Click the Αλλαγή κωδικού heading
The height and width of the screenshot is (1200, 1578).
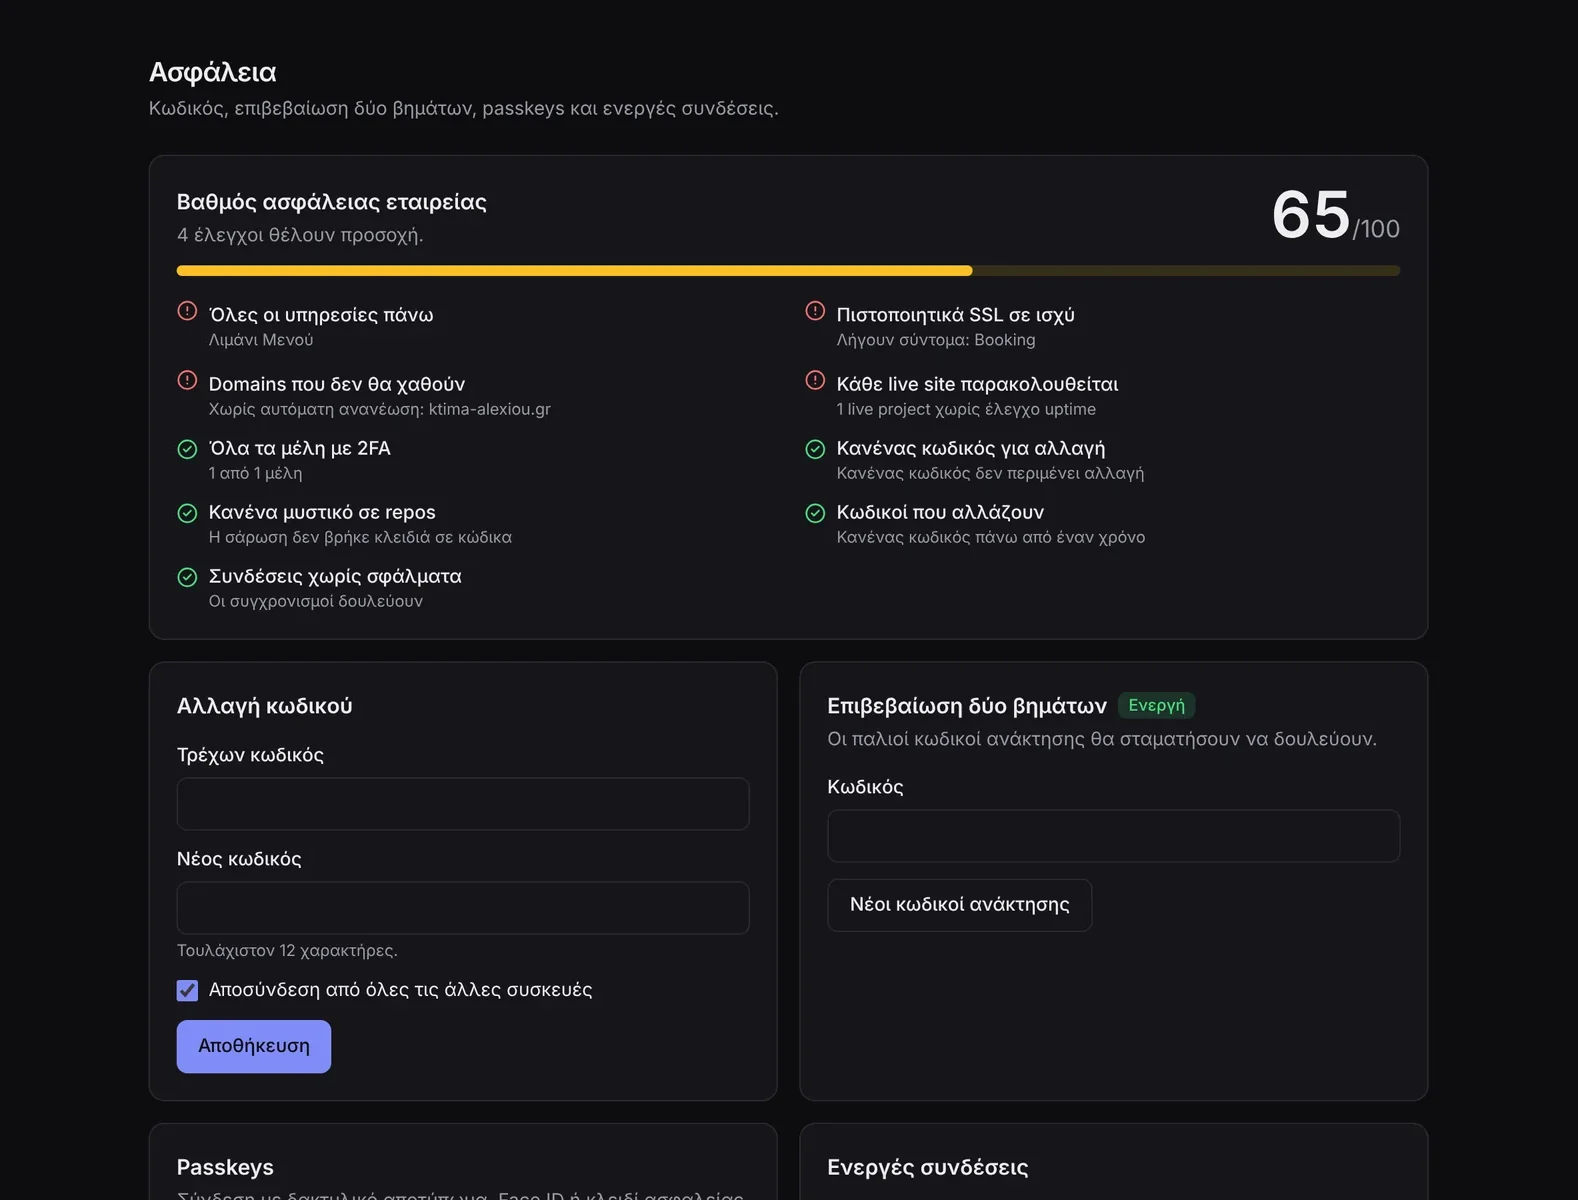[265, 706]
